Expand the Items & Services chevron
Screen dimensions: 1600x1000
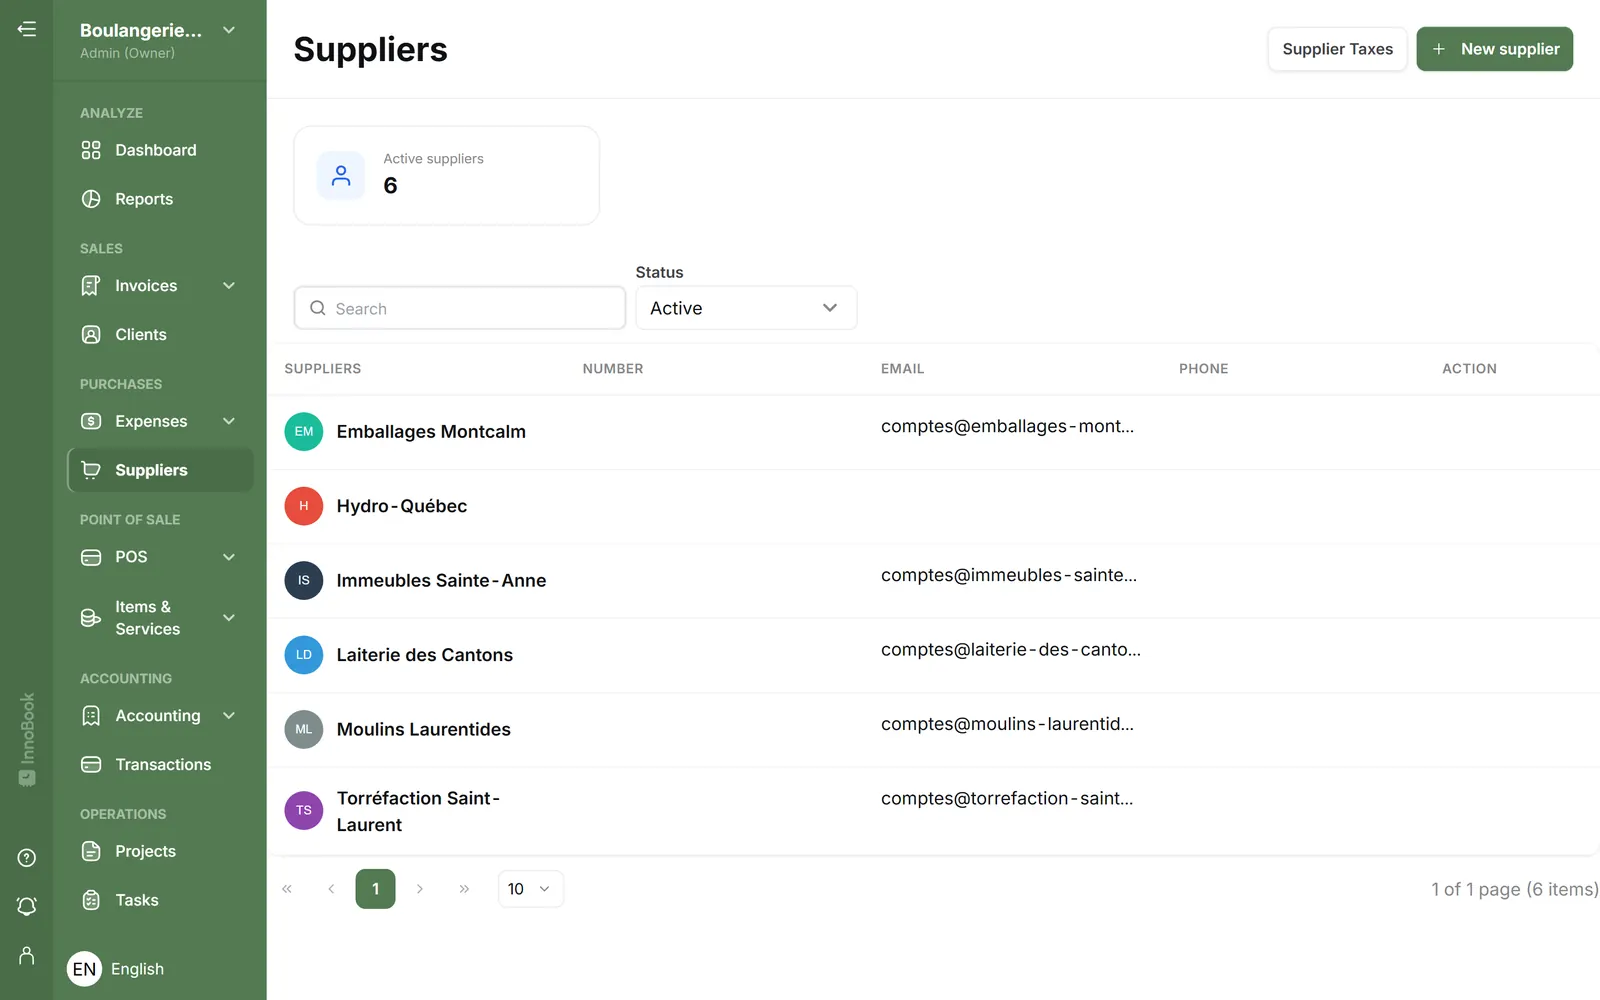(229, 618)
